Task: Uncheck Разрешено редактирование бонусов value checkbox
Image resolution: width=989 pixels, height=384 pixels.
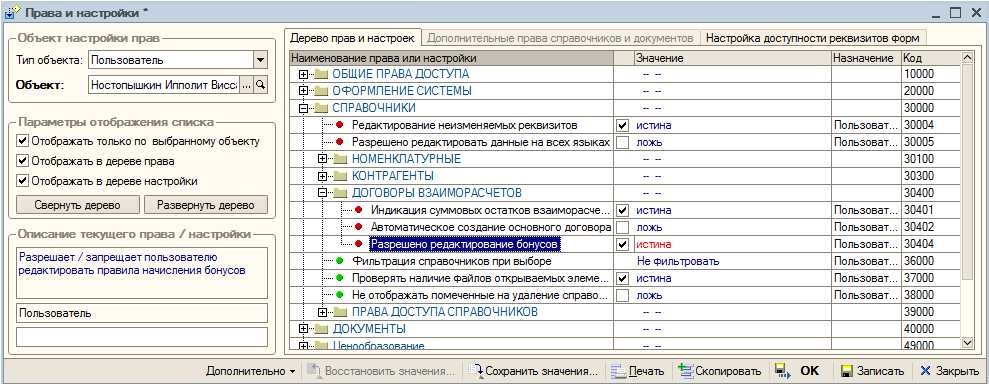Action: (623, 244)
